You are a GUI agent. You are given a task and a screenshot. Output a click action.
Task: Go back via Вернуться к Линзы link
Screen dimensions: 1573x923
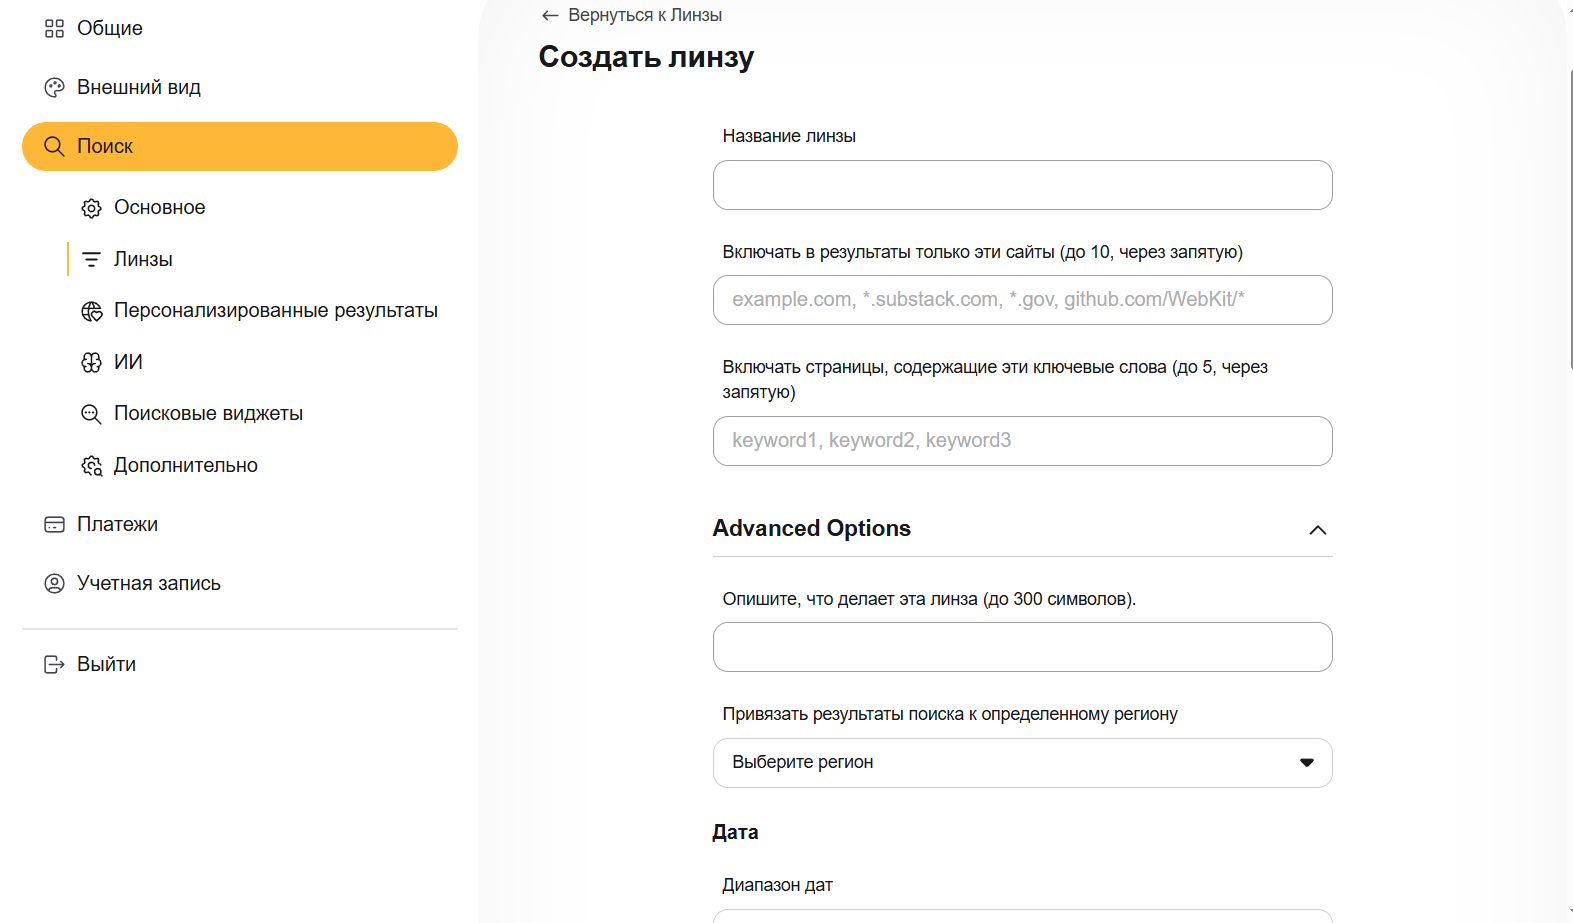[631, 15]
